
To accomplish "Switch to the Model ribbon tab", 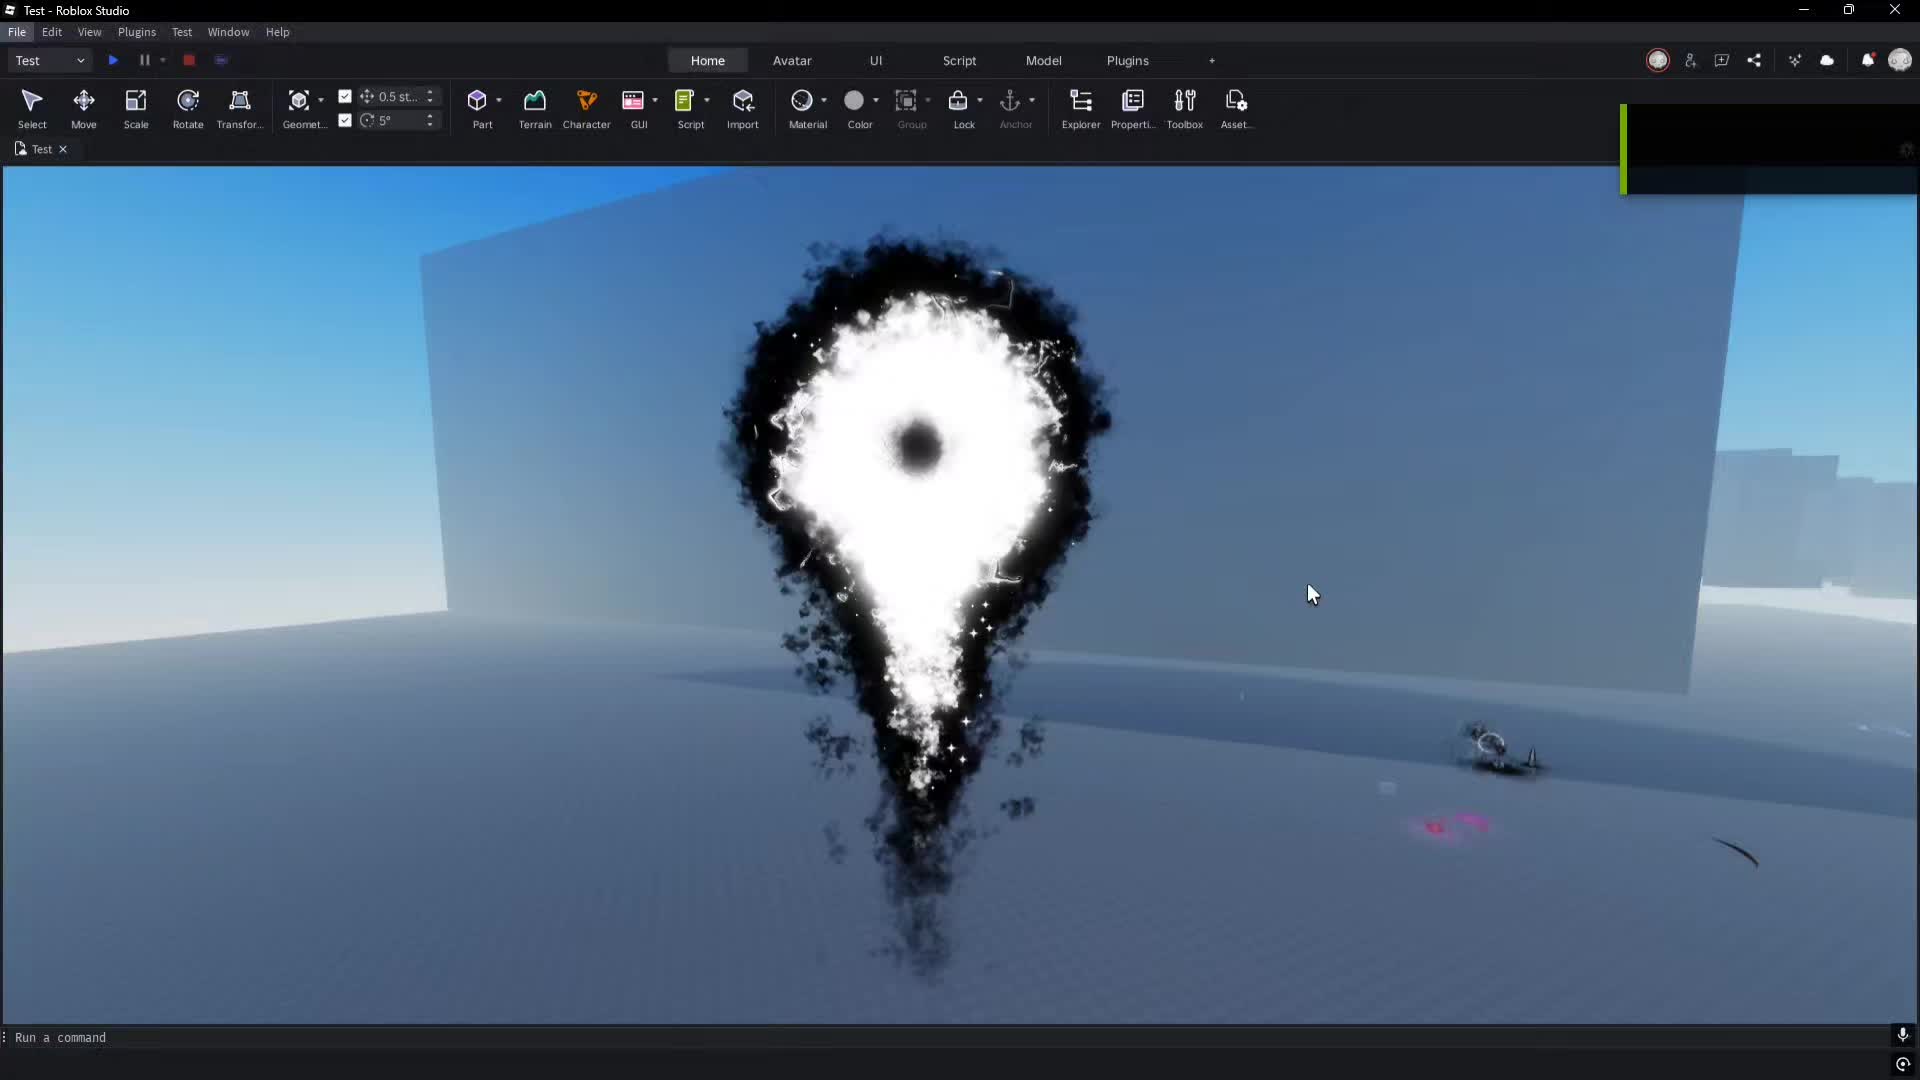I will pyautogui.click(x=1044, y=61).
